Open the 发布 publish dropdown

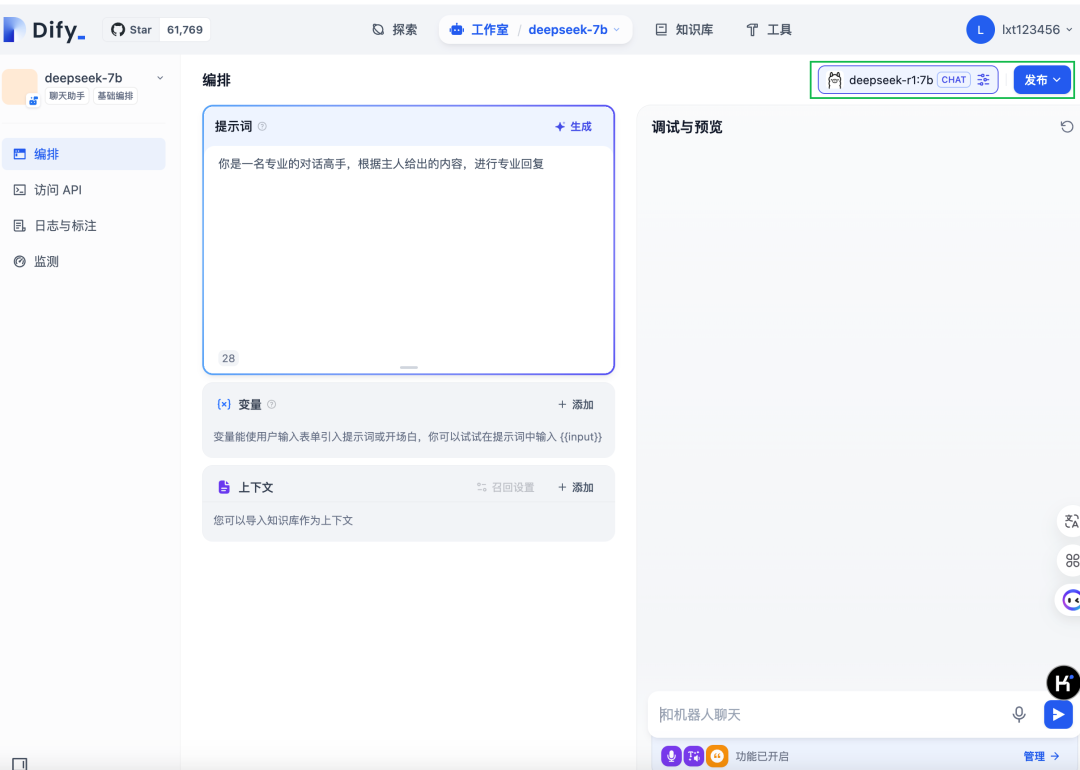point(1042,80)
